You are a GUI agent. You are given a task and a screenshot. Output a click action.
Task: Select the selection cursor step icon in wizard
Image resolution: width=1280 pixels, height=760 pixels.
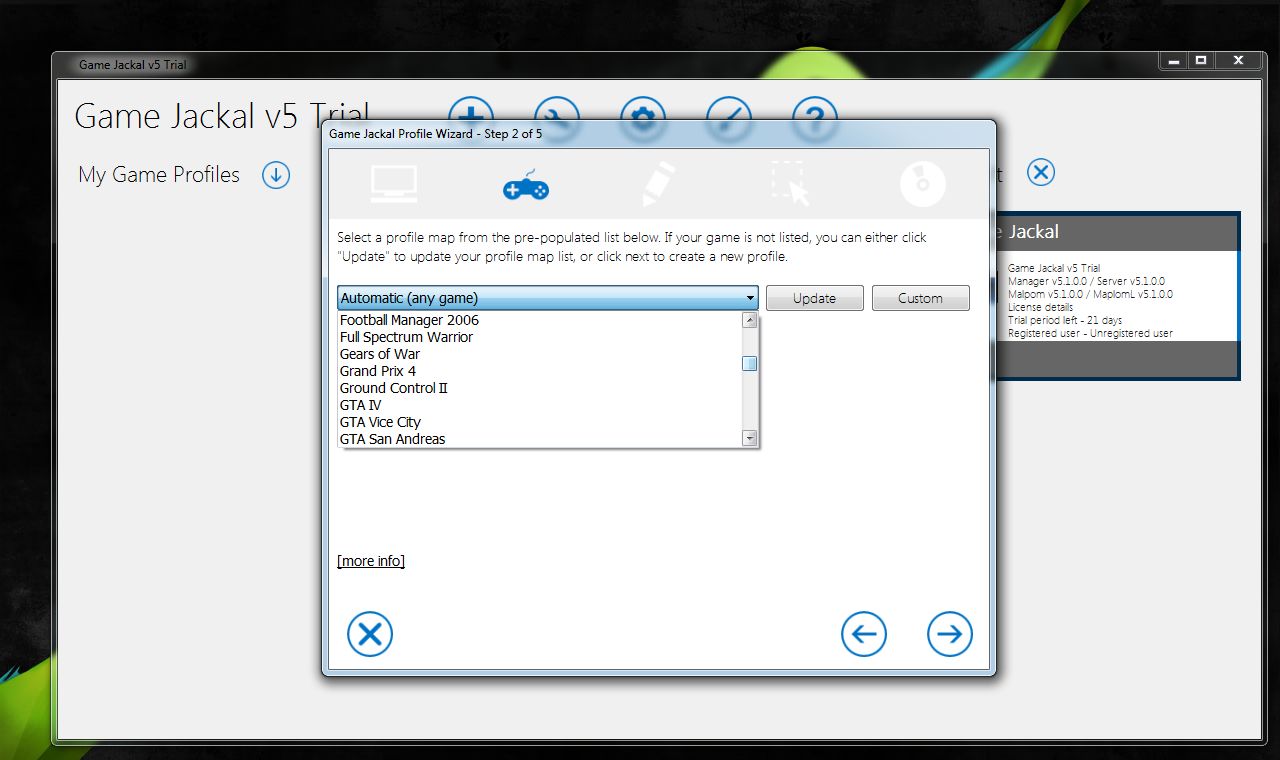pyautogui.click(x=790, y=184)
